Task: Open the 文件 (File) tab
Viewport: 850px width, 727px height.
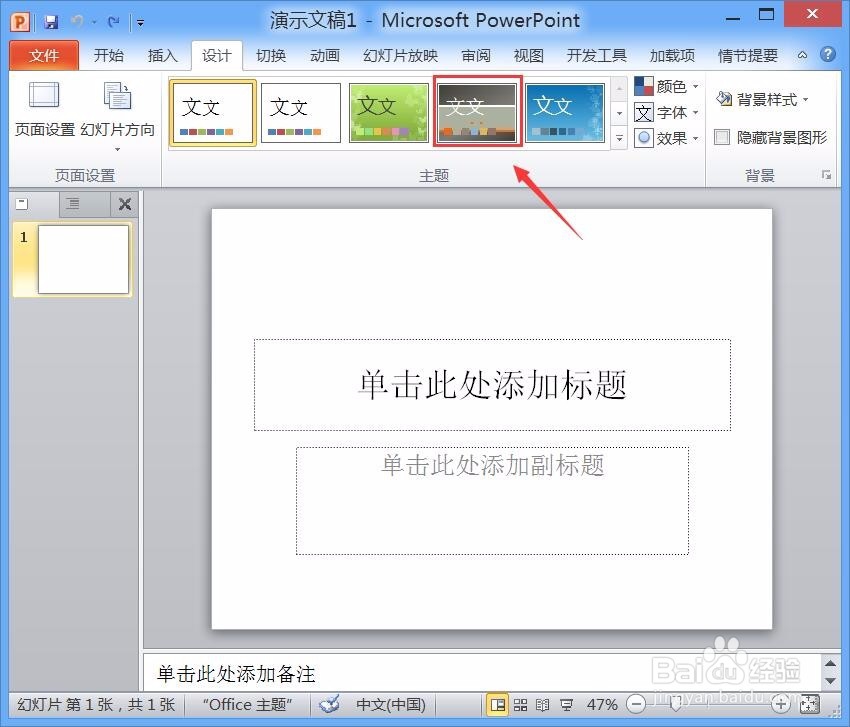Action: point(44,55)
